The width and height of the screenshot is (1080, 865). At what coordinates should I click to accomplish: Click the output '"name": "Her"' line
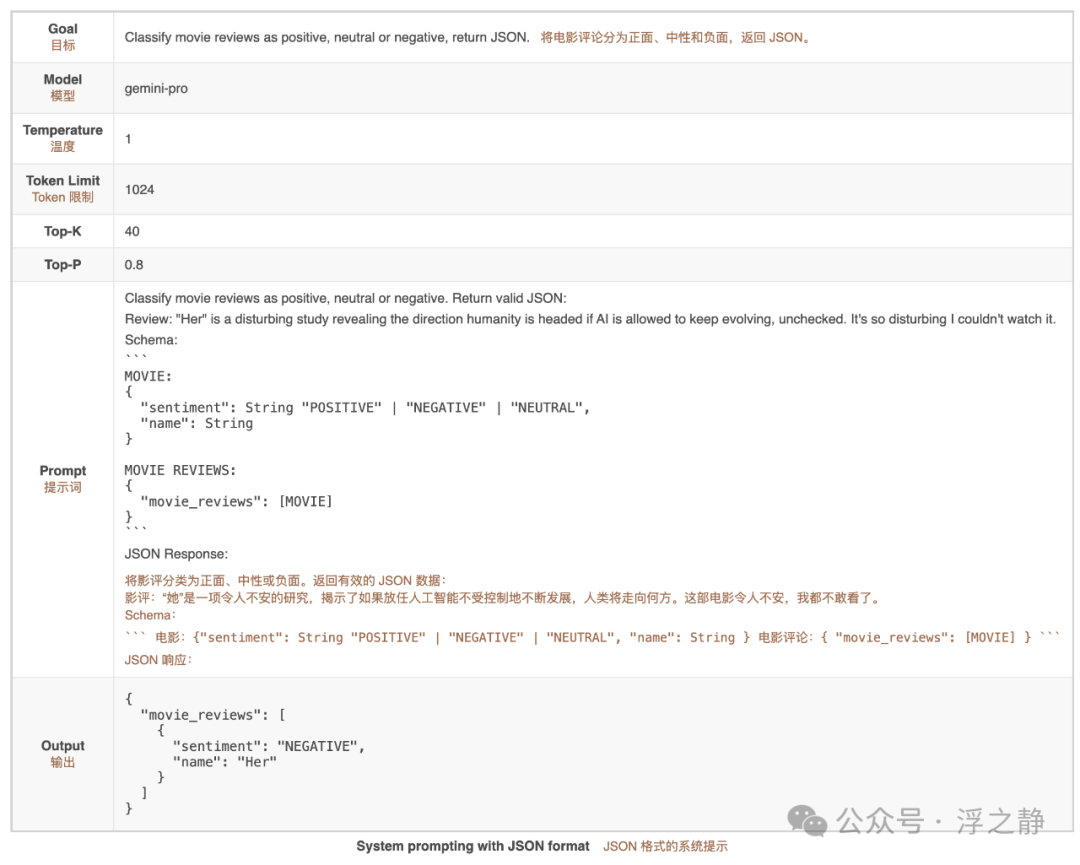point(225,762)
